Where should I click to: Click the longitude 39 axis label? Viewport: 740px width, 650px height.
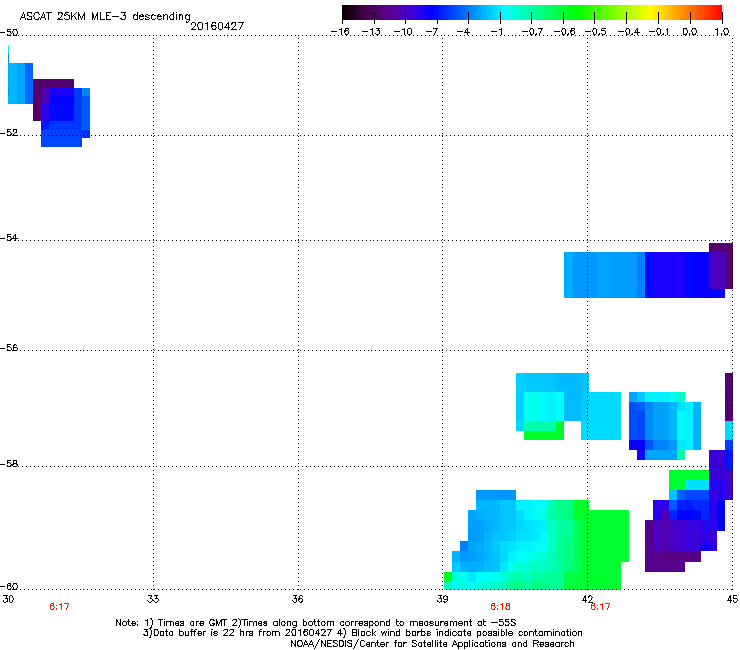(442, 599)
